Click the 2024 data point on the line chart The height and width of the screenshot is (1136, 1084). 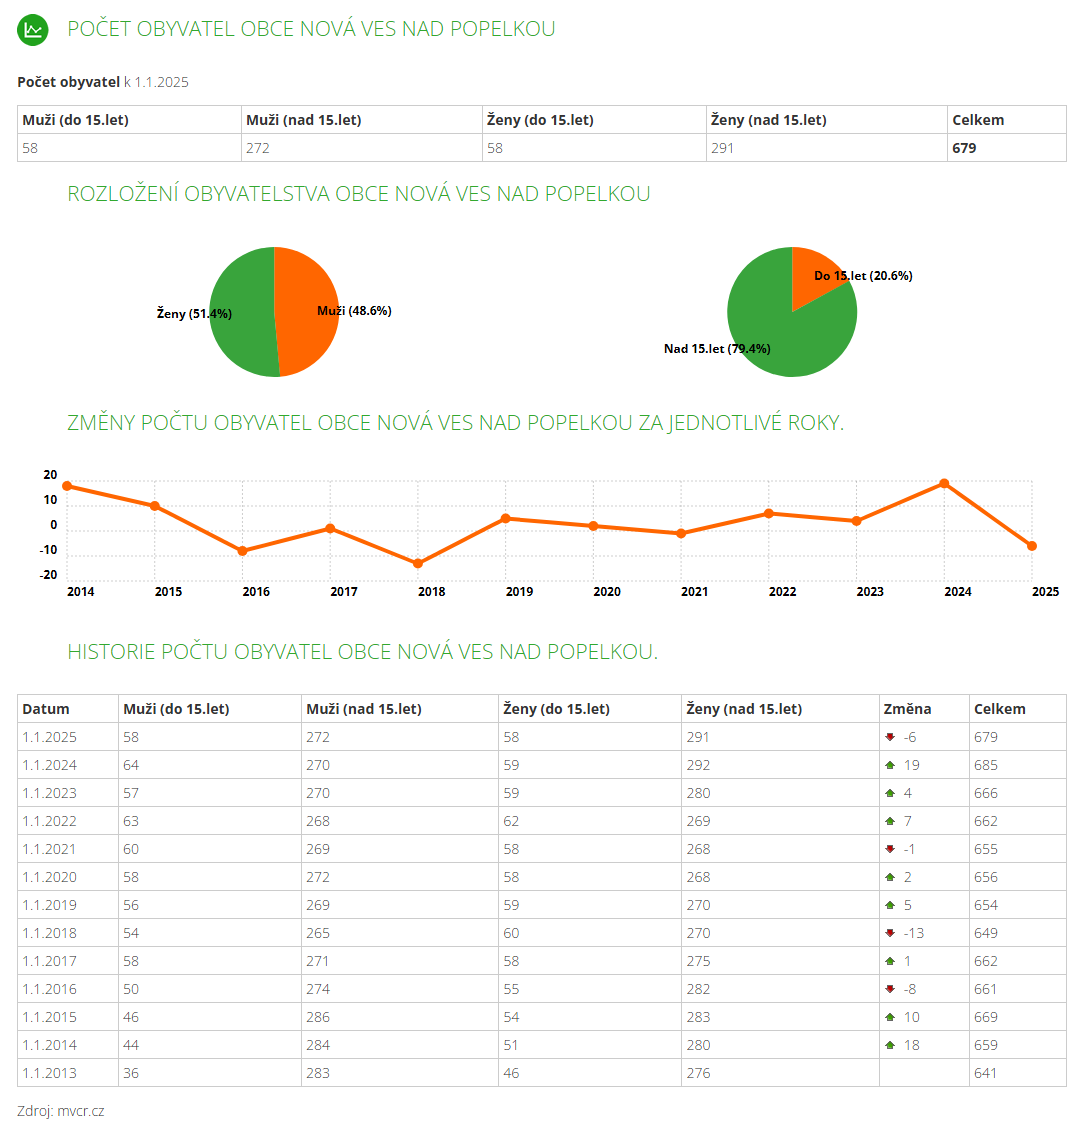(944, 484)
